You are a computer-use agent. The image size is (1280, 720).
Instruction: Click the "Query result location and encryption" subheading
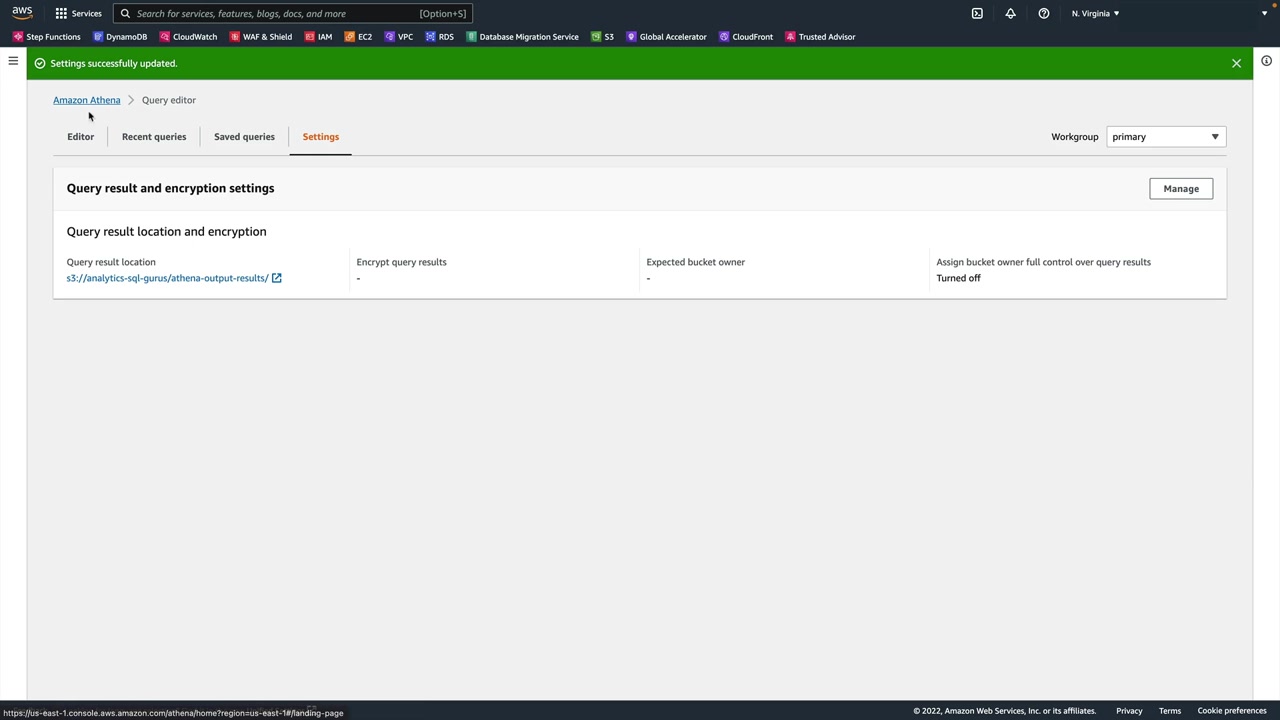click(167, 231)
